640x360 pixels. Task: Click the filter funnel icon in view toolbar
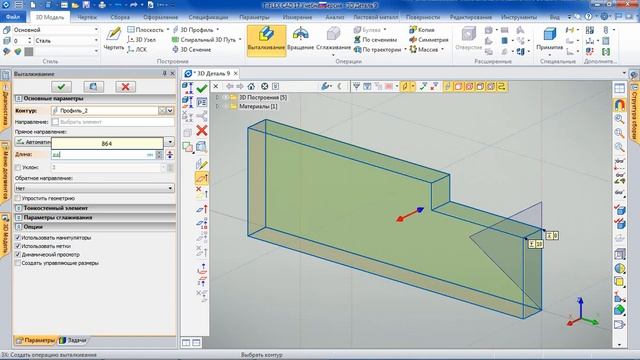(x=356, y=86)
